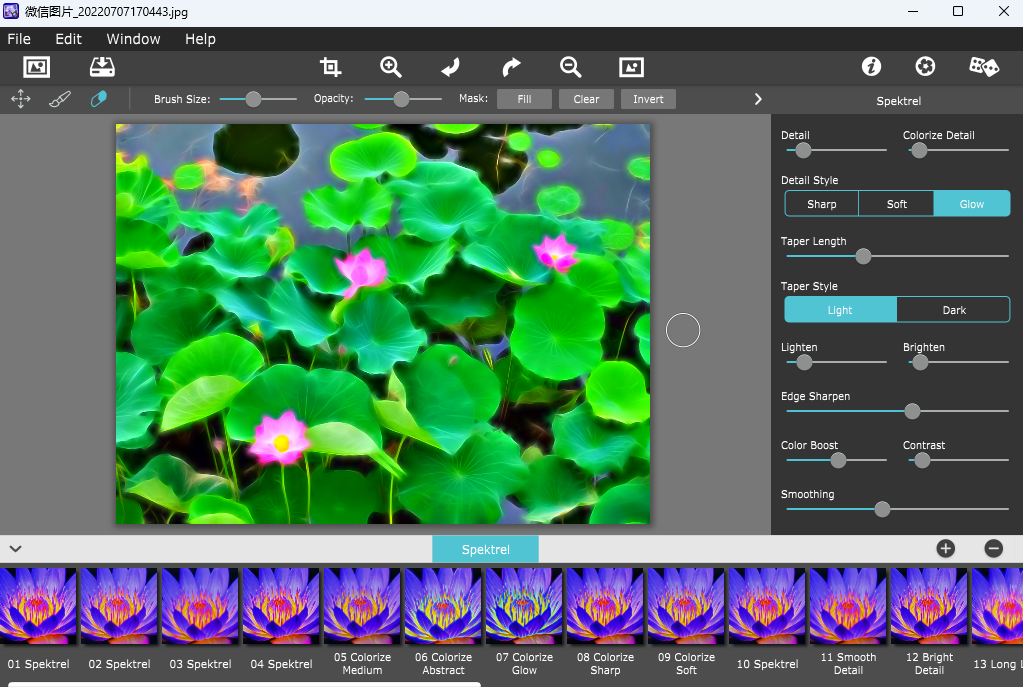Open the settings flower icon

pyautogui.click(x=924, y=67)
